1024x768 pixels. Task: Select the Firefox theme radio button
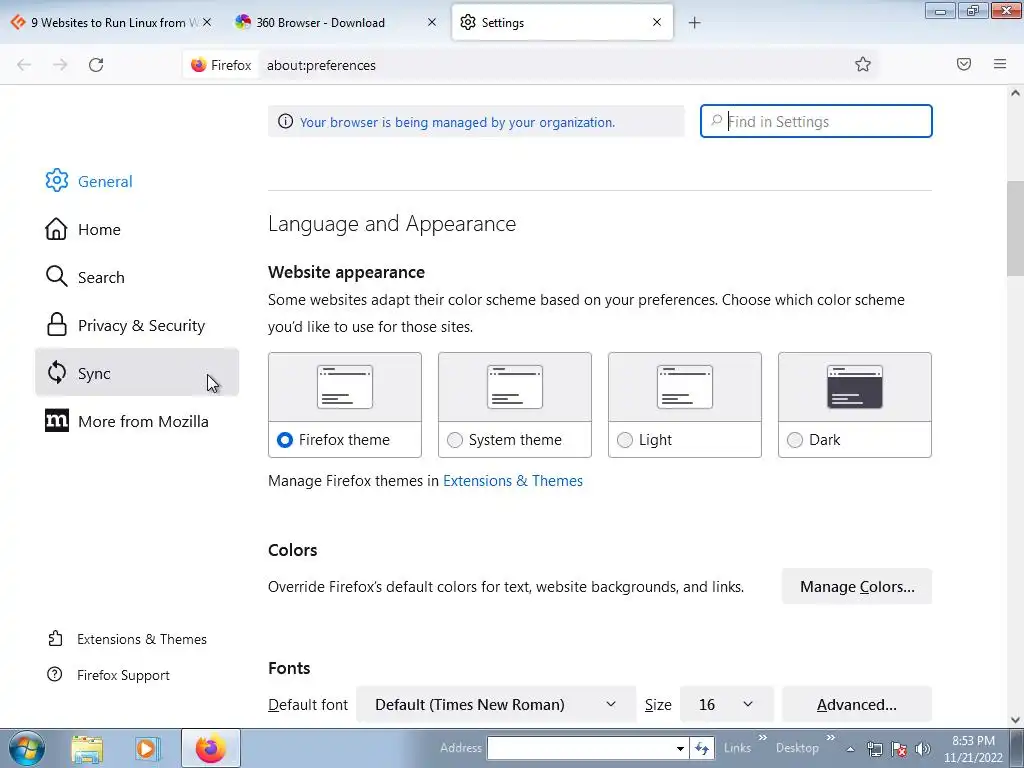point(285,440)
